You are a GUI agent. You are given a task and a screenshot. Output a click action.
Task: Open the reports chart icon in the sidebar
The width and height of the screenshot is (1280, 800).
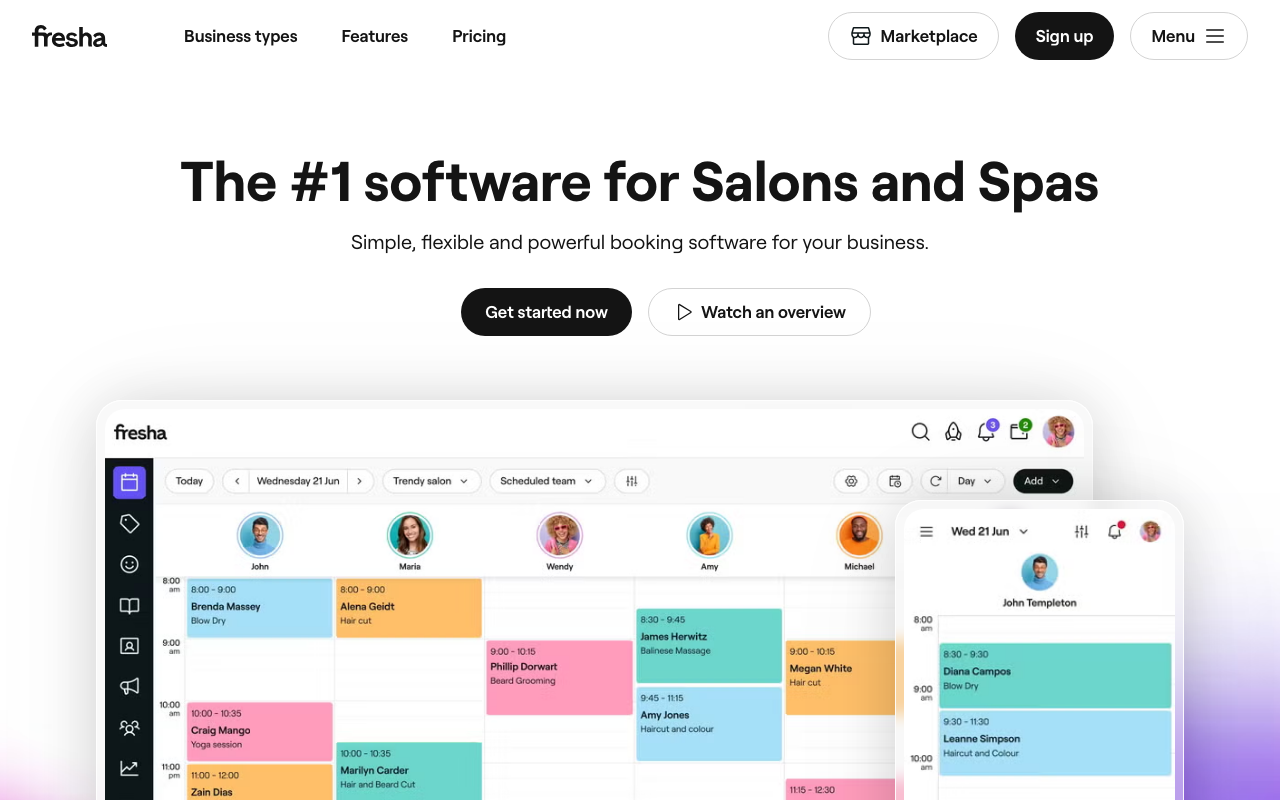point(129,768)
